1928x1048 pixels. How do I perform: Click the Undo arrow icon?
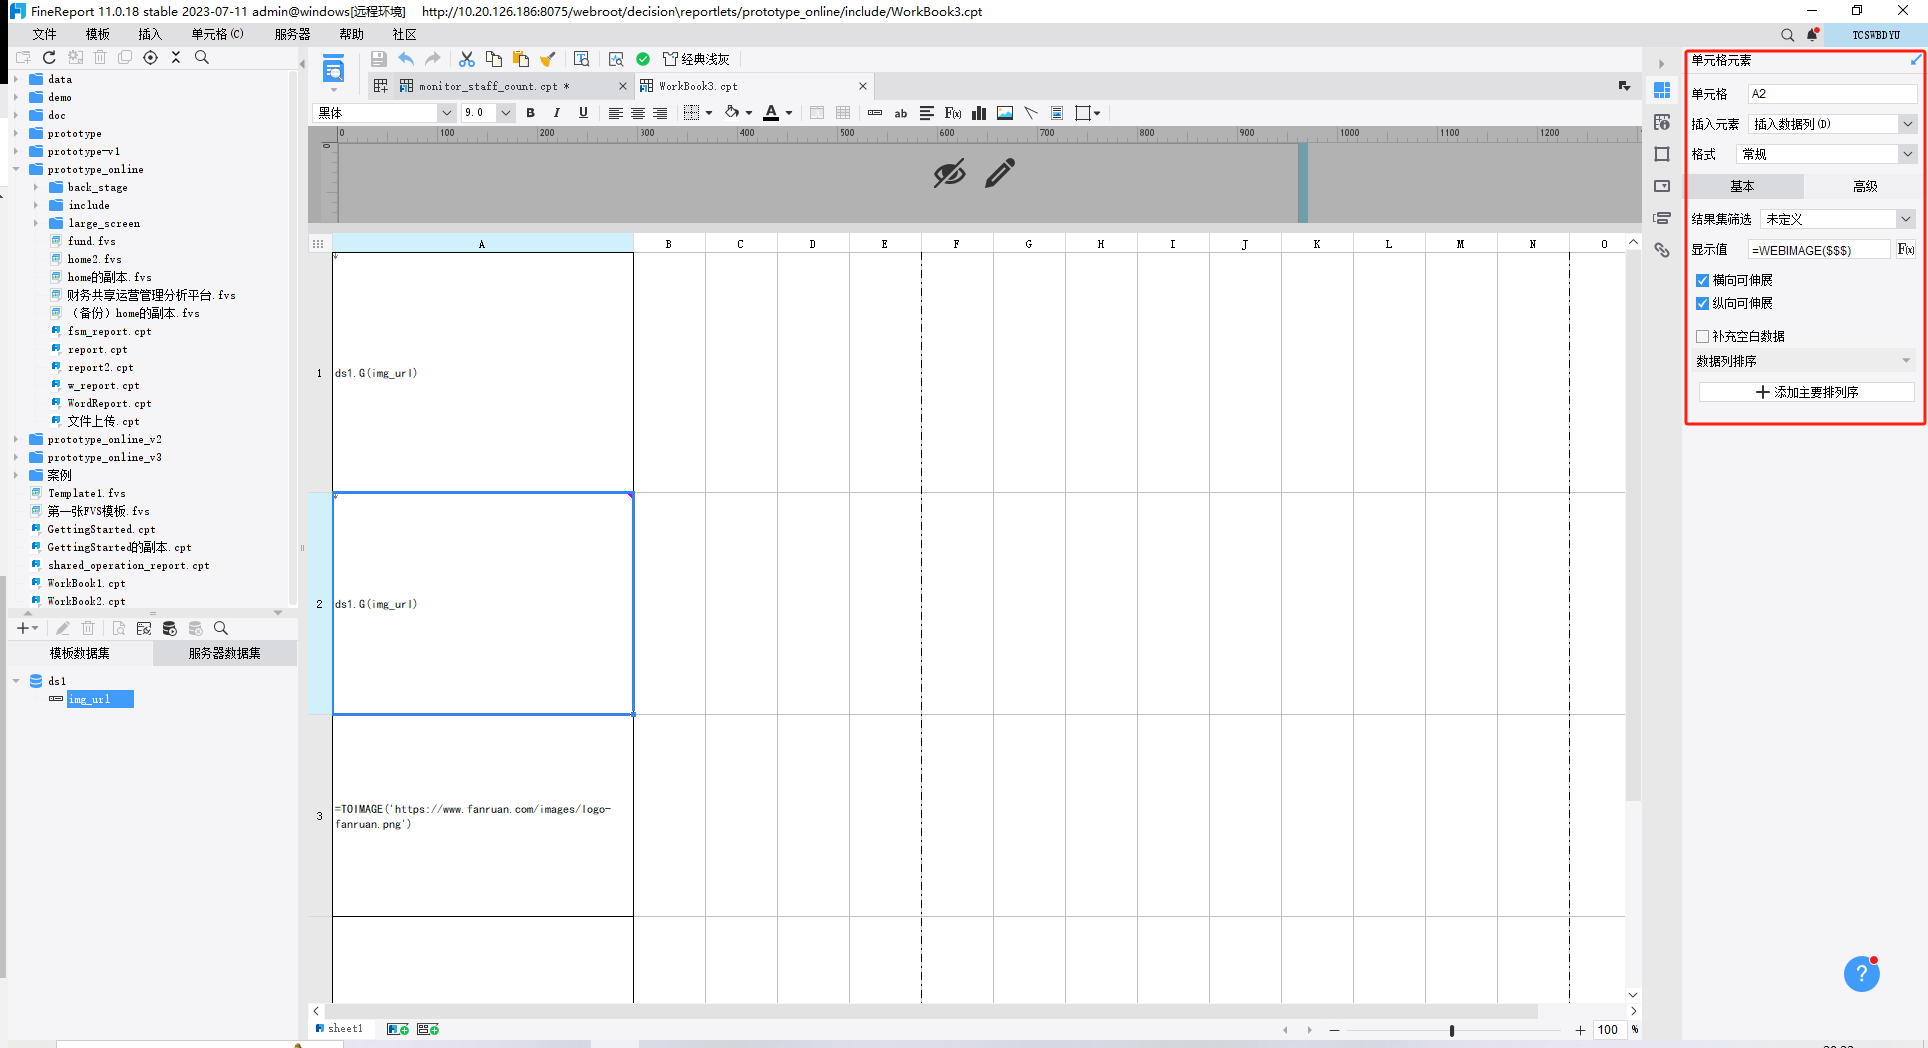pyautogui.click(x=406, y=59)
